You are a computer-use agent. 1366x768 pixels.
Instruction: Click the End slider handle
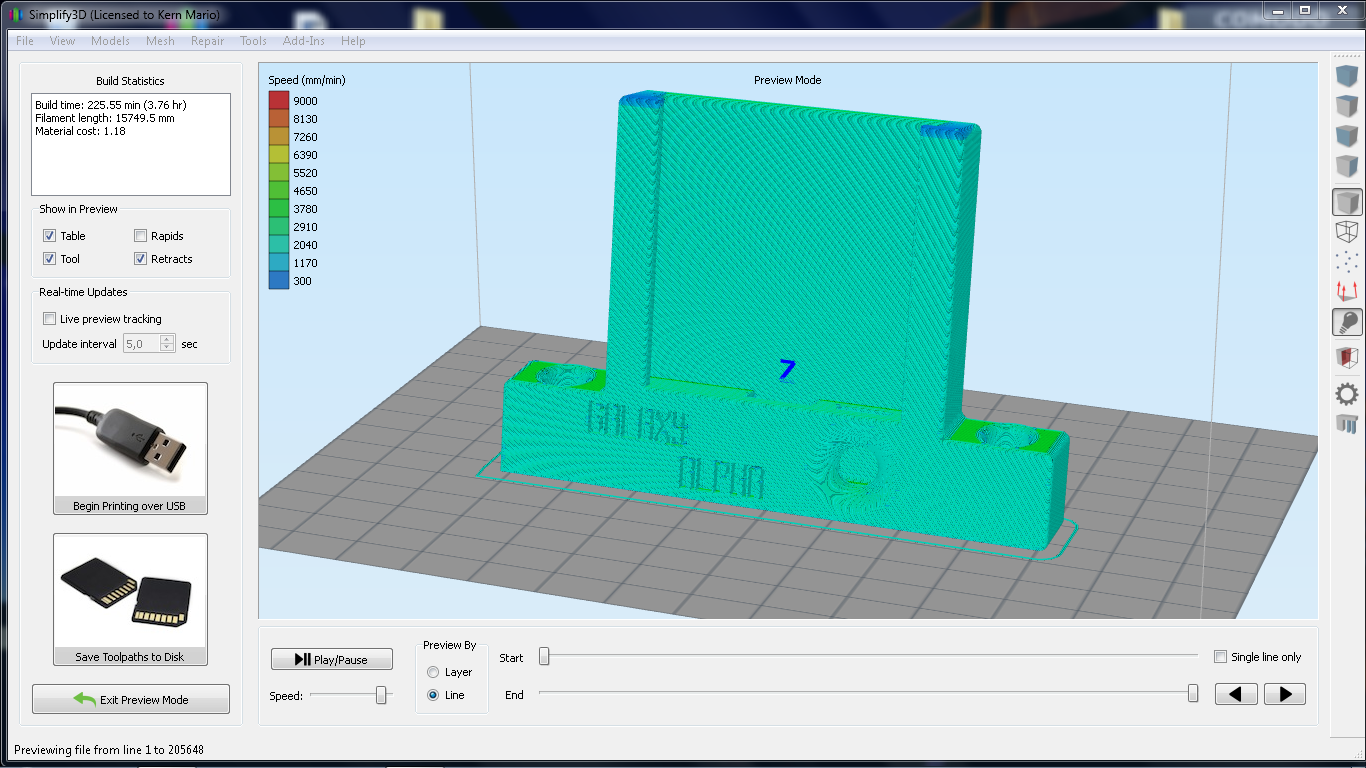pyautogui.click(x=1193, y=693)
